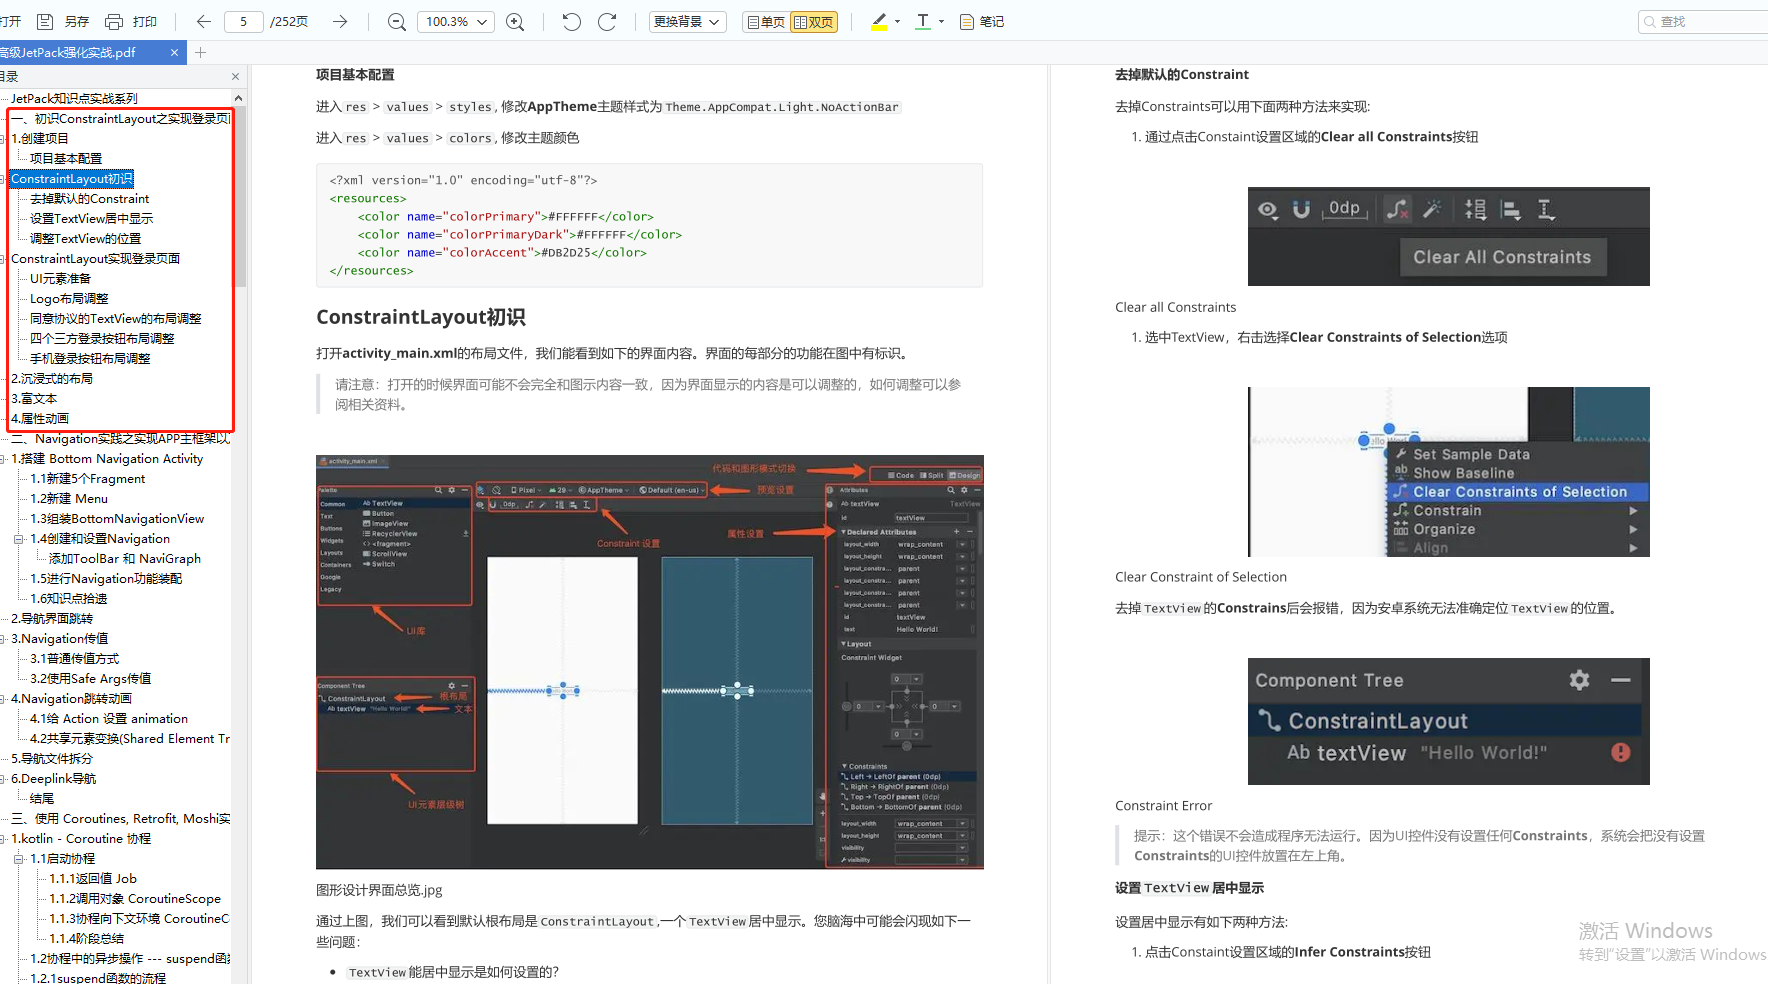Screen dimensions: 1768x984
Task: Collapse the 1.创建项目 tree node
Action: pos(2,139)
